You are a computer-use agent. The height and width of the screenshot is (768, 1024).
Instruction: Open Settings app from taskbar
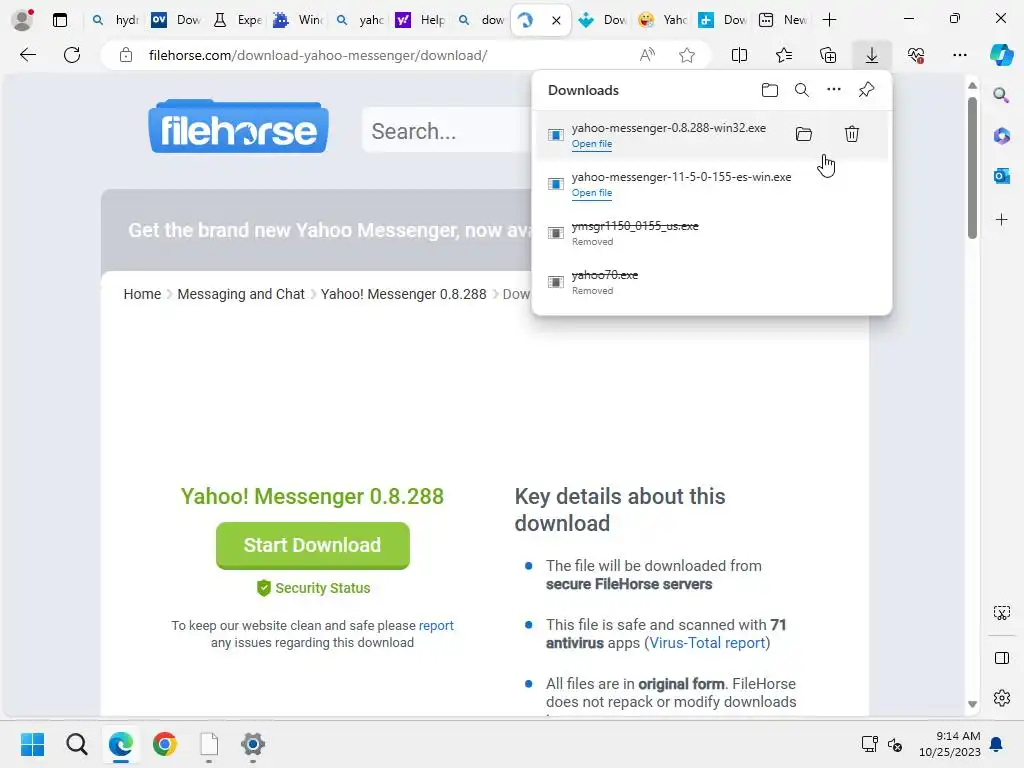coord(253,744)
